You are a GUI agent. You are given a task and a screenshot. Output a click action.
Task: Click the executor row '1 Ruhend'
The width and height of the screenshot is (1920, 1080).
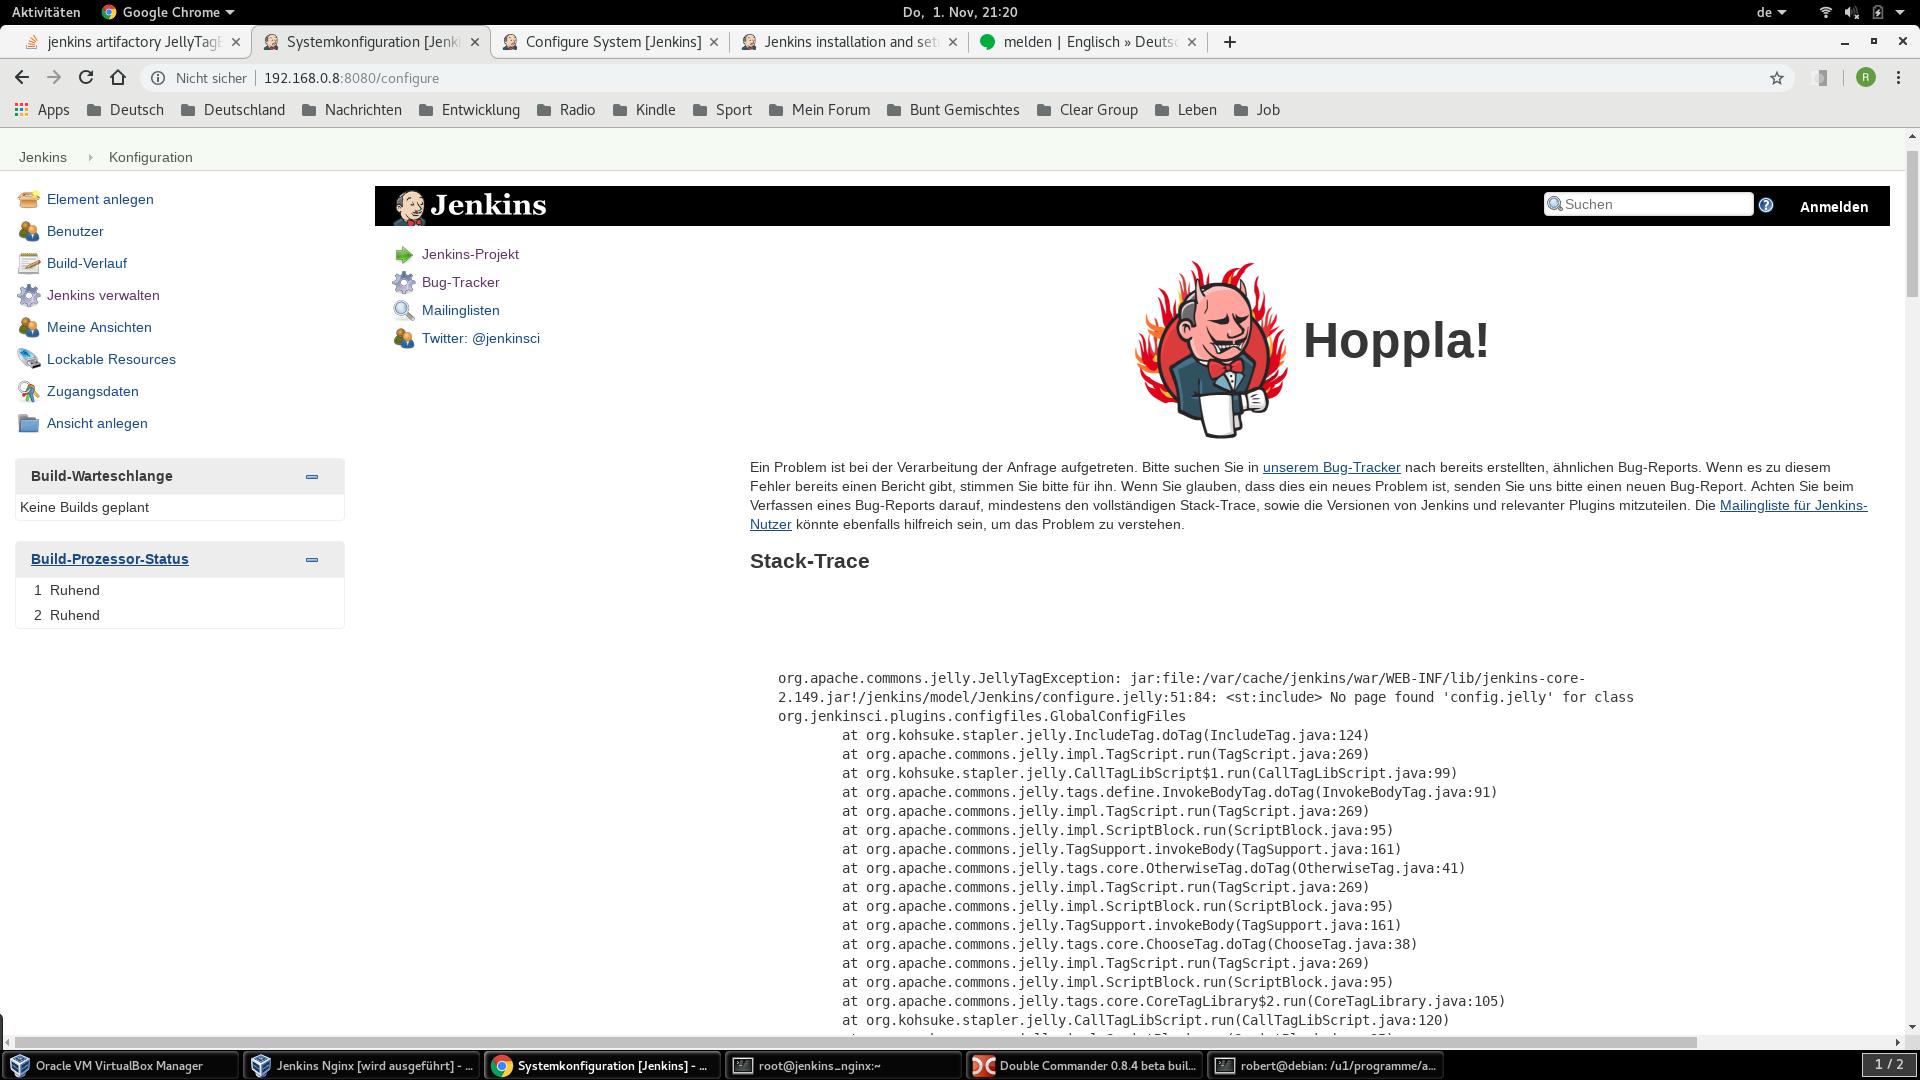[x=180, y=591]
